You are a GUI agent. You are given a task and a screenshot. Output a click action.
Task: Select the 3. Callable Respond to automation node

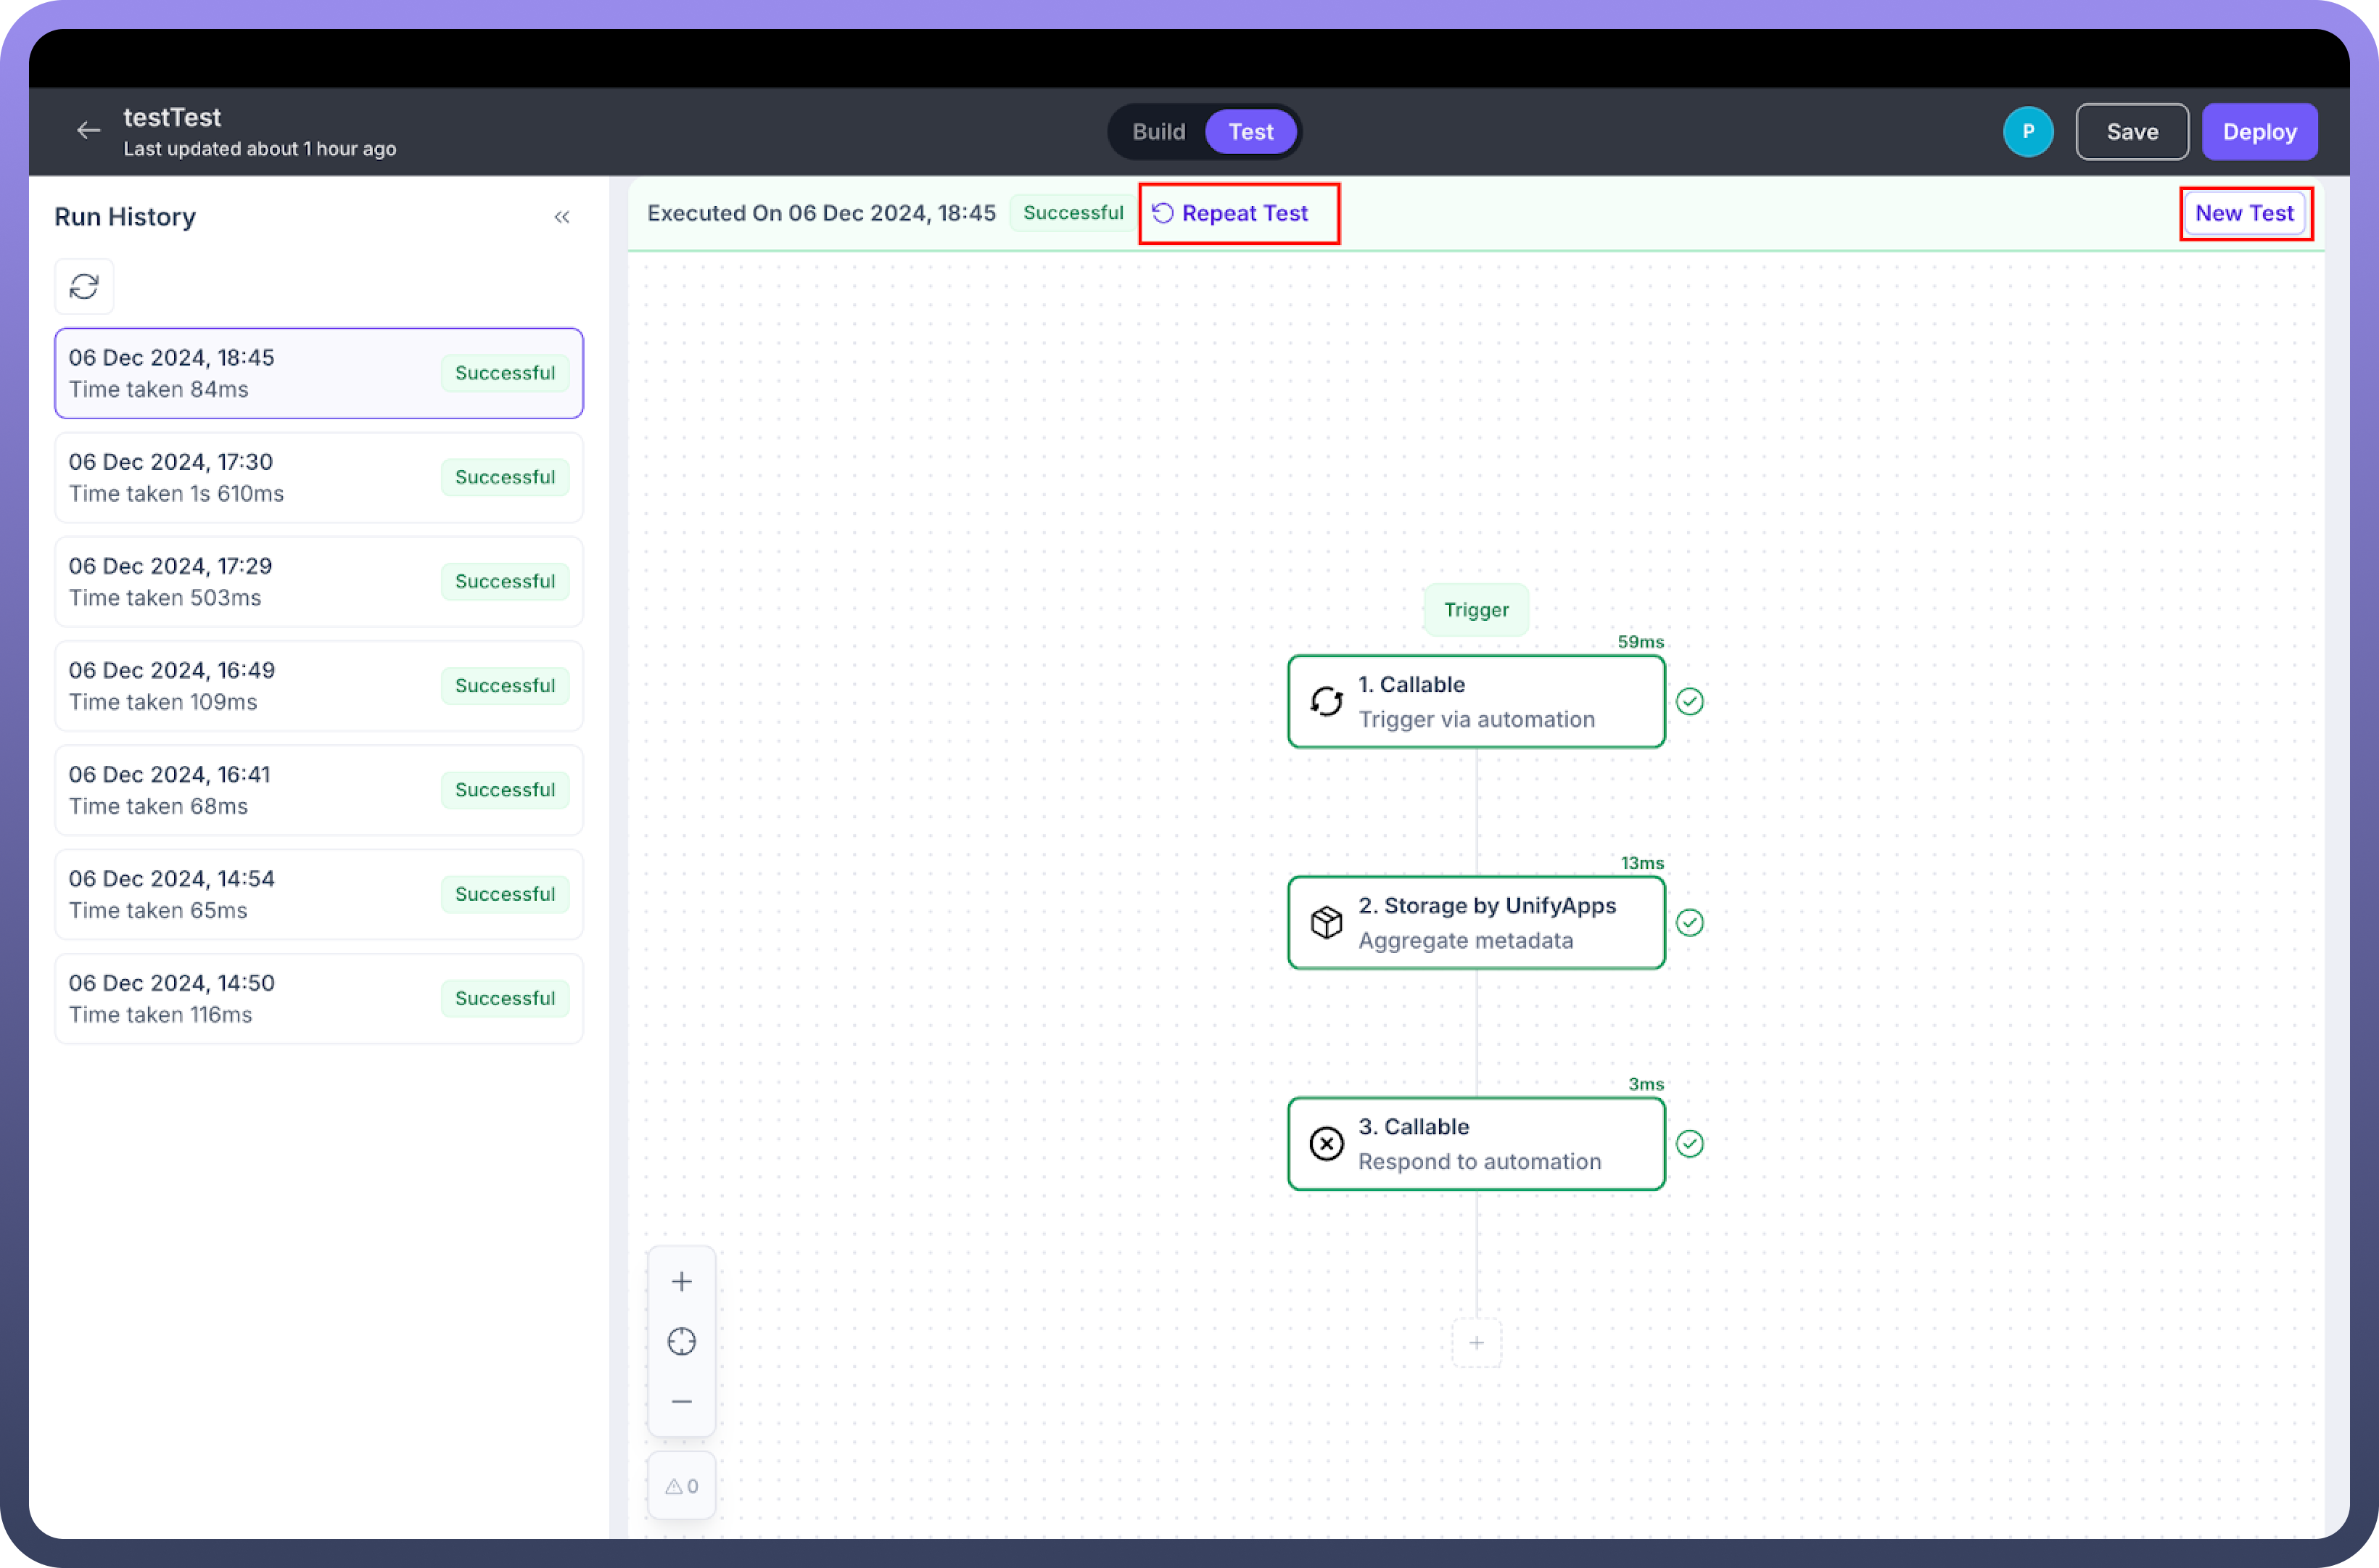1476,1144
